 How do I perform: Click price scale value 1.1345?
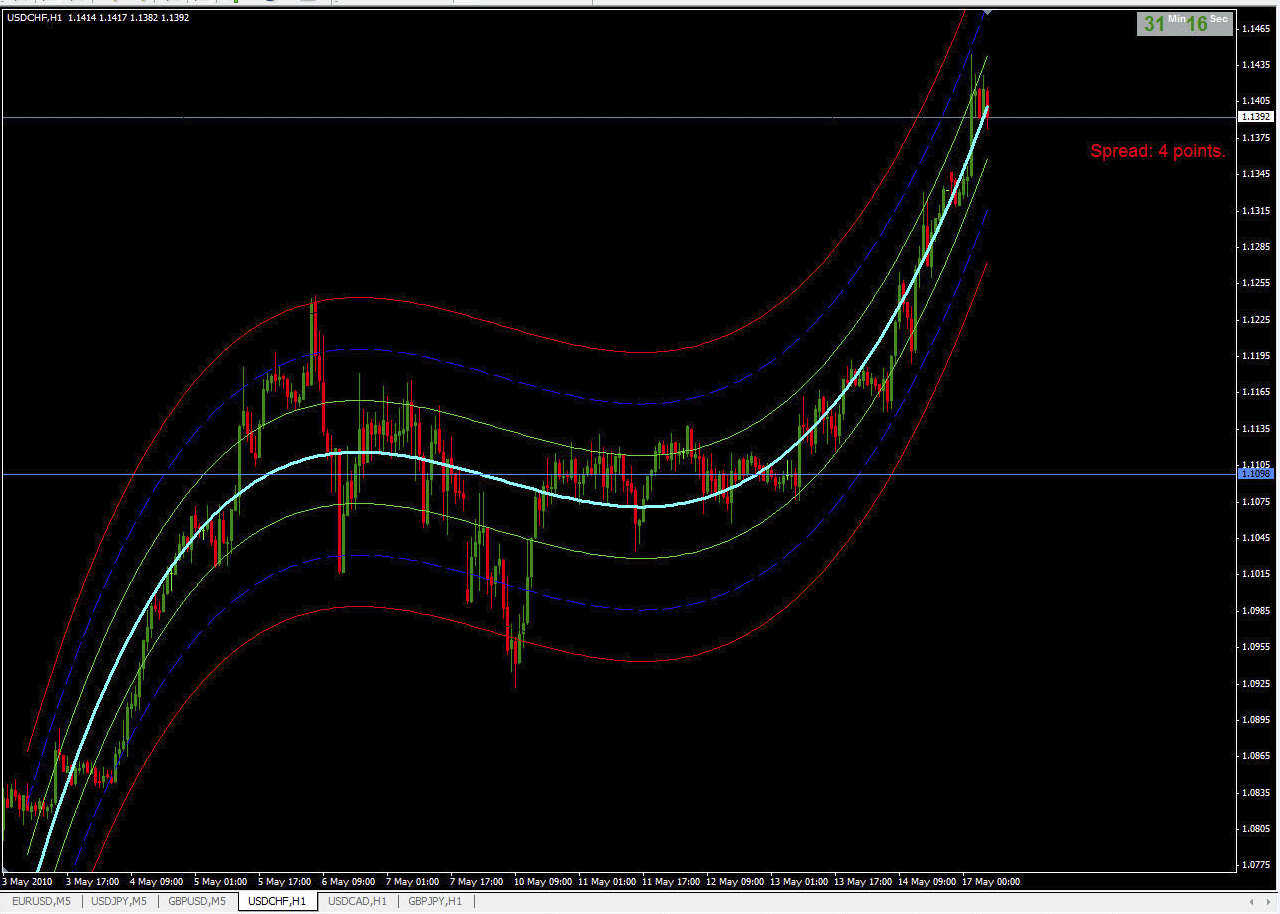click(x=1256, y=174)
